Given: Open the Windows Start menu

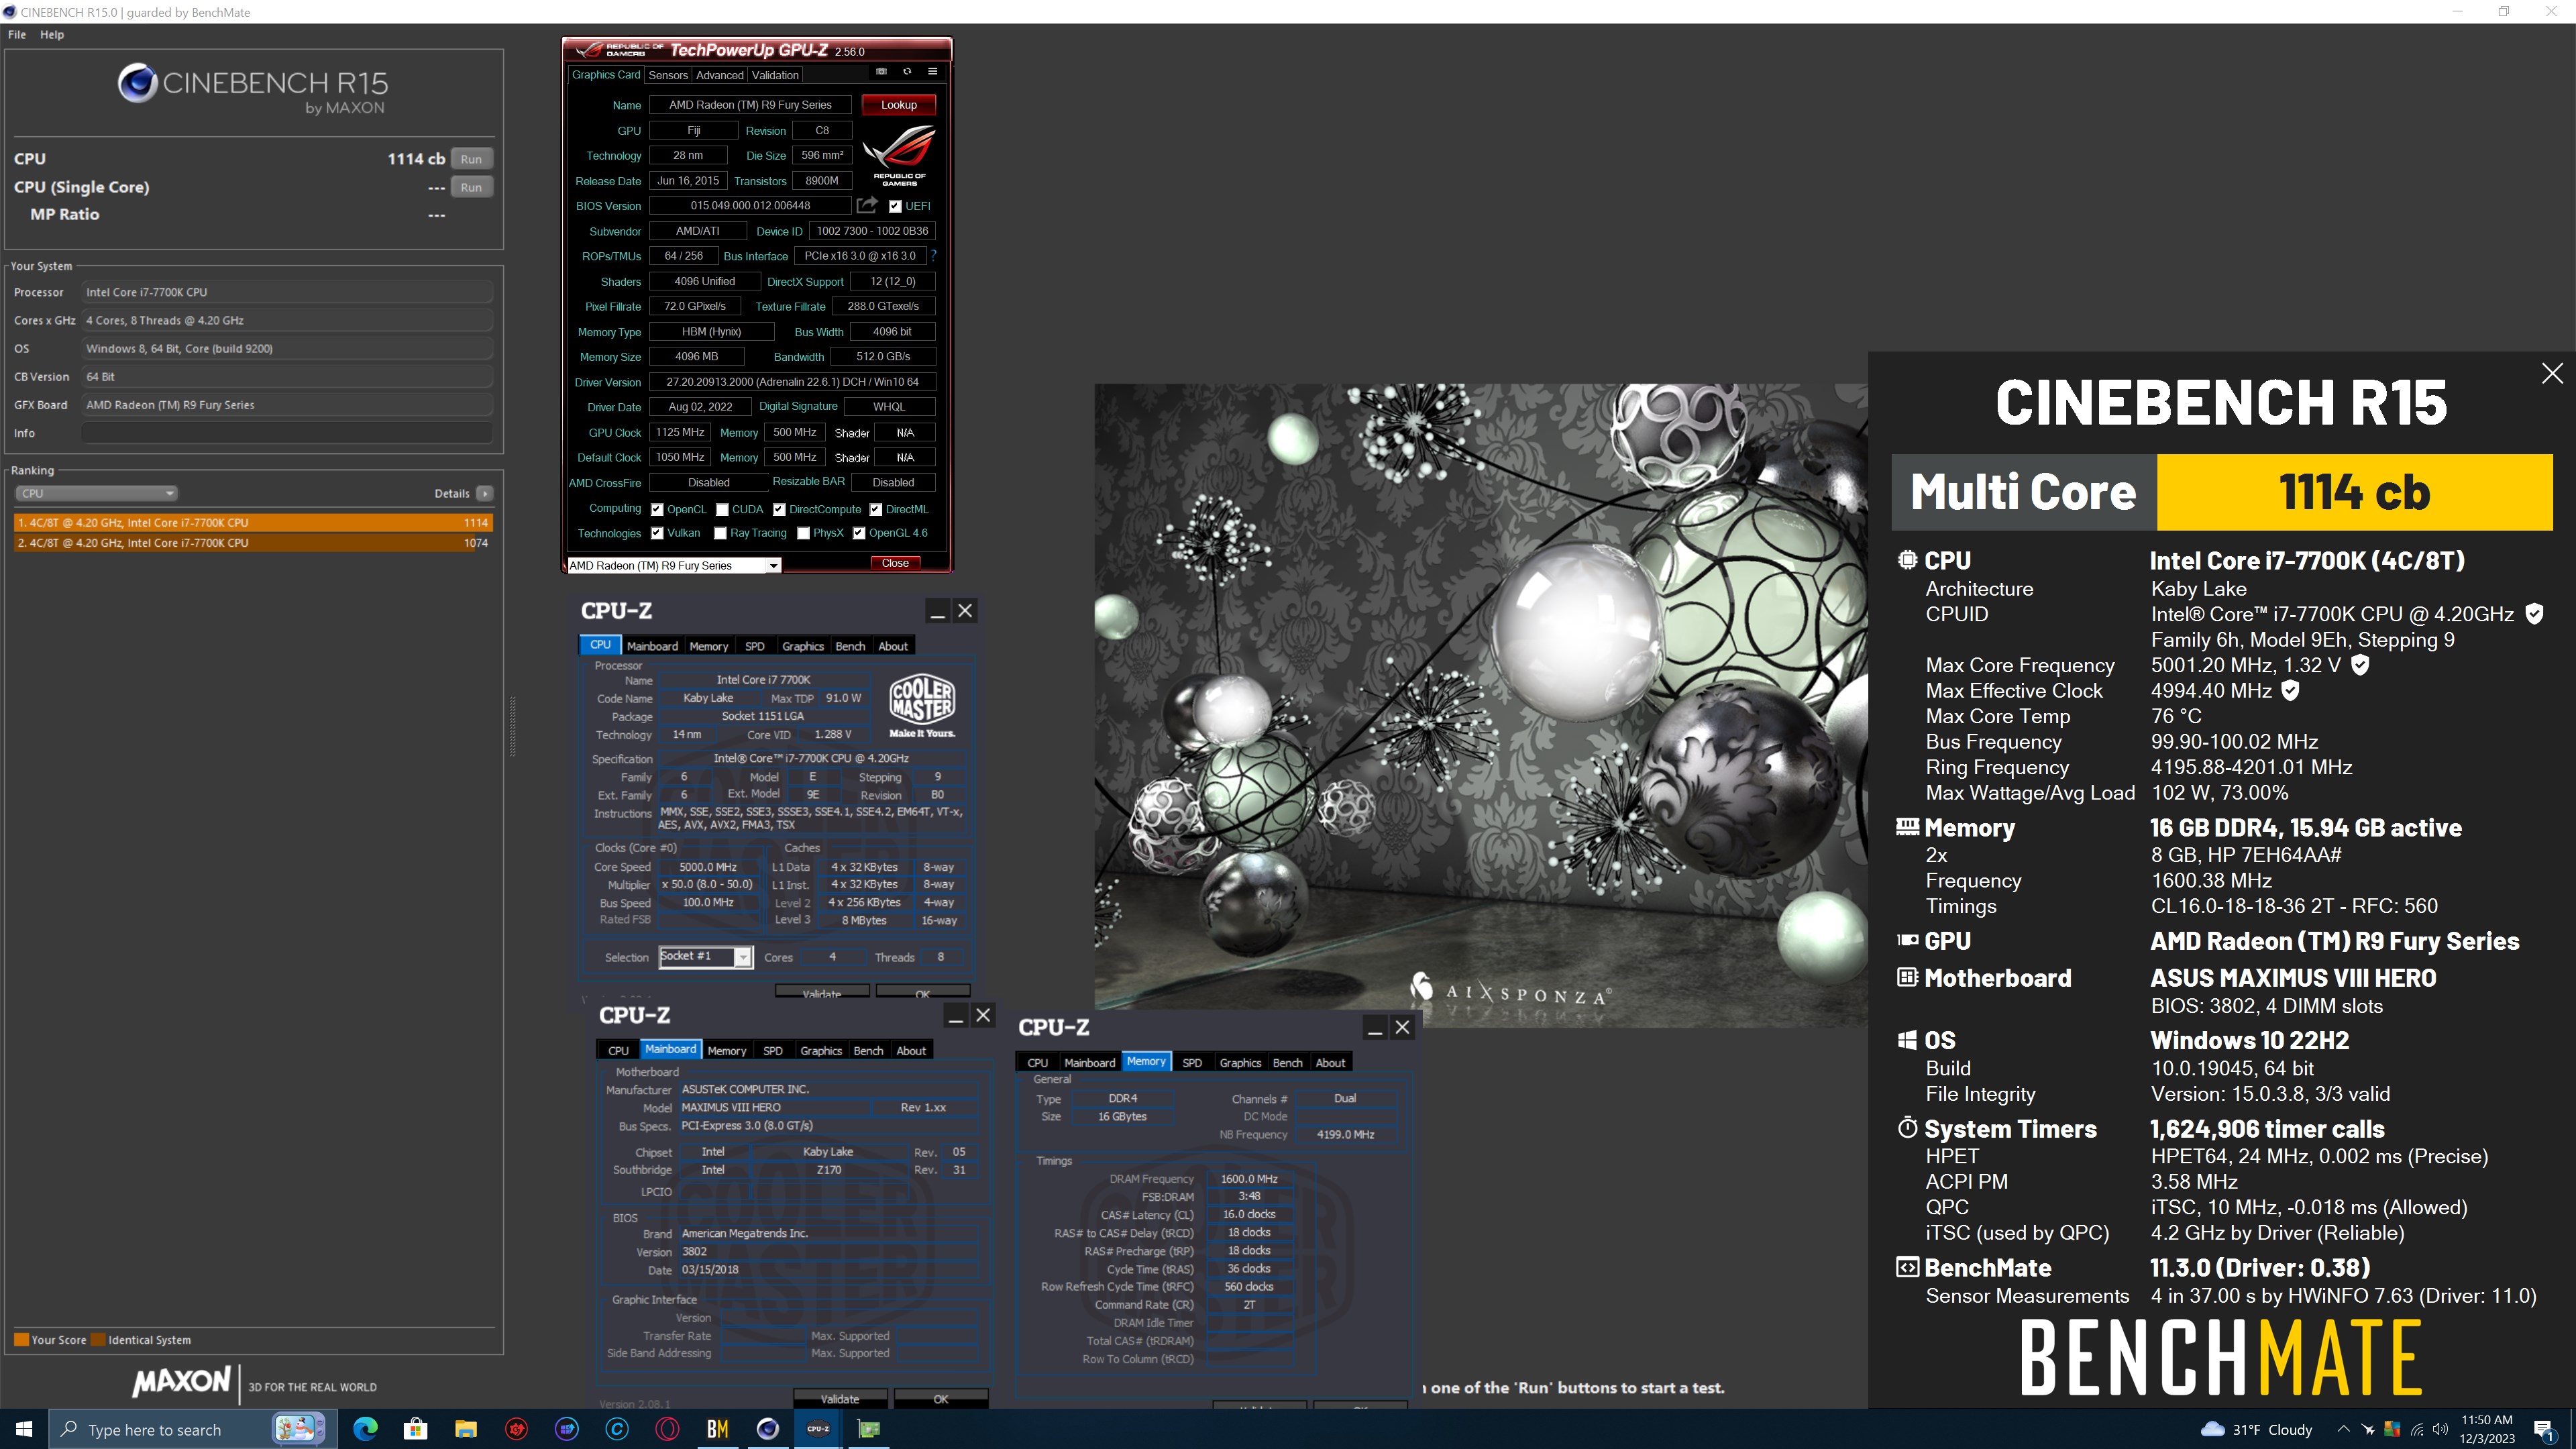Looking at the screenshot, I should (x=24, y=1429).
